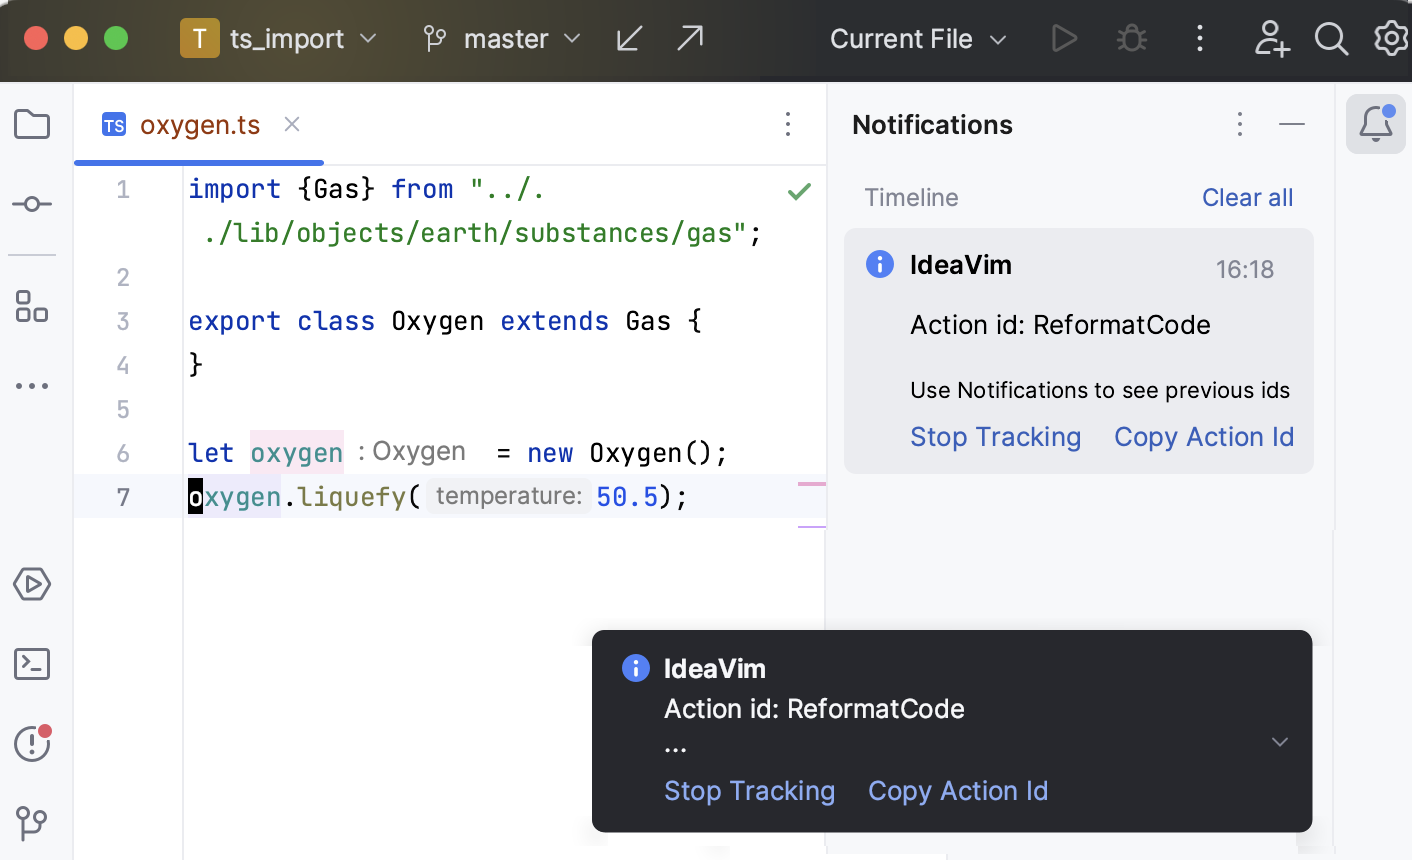Open the Structure tool window
The height and width of the screenshot is (860, 1412).
click(31, 306)
